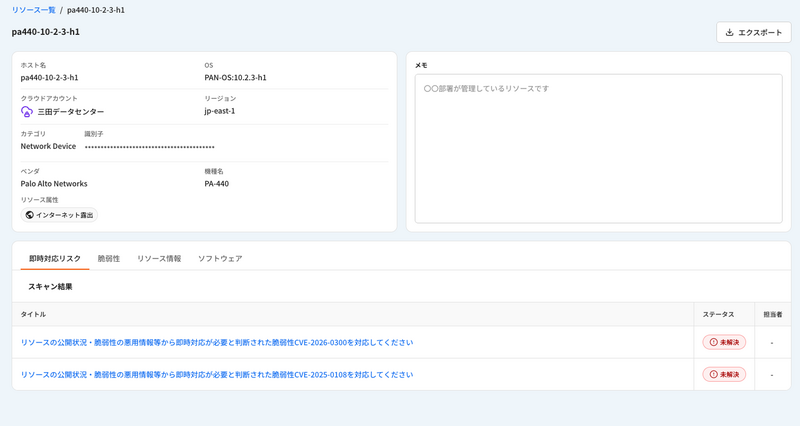Click the Network Device category value
This screenshot has width=800, height=426.
[x=48, y=146]
